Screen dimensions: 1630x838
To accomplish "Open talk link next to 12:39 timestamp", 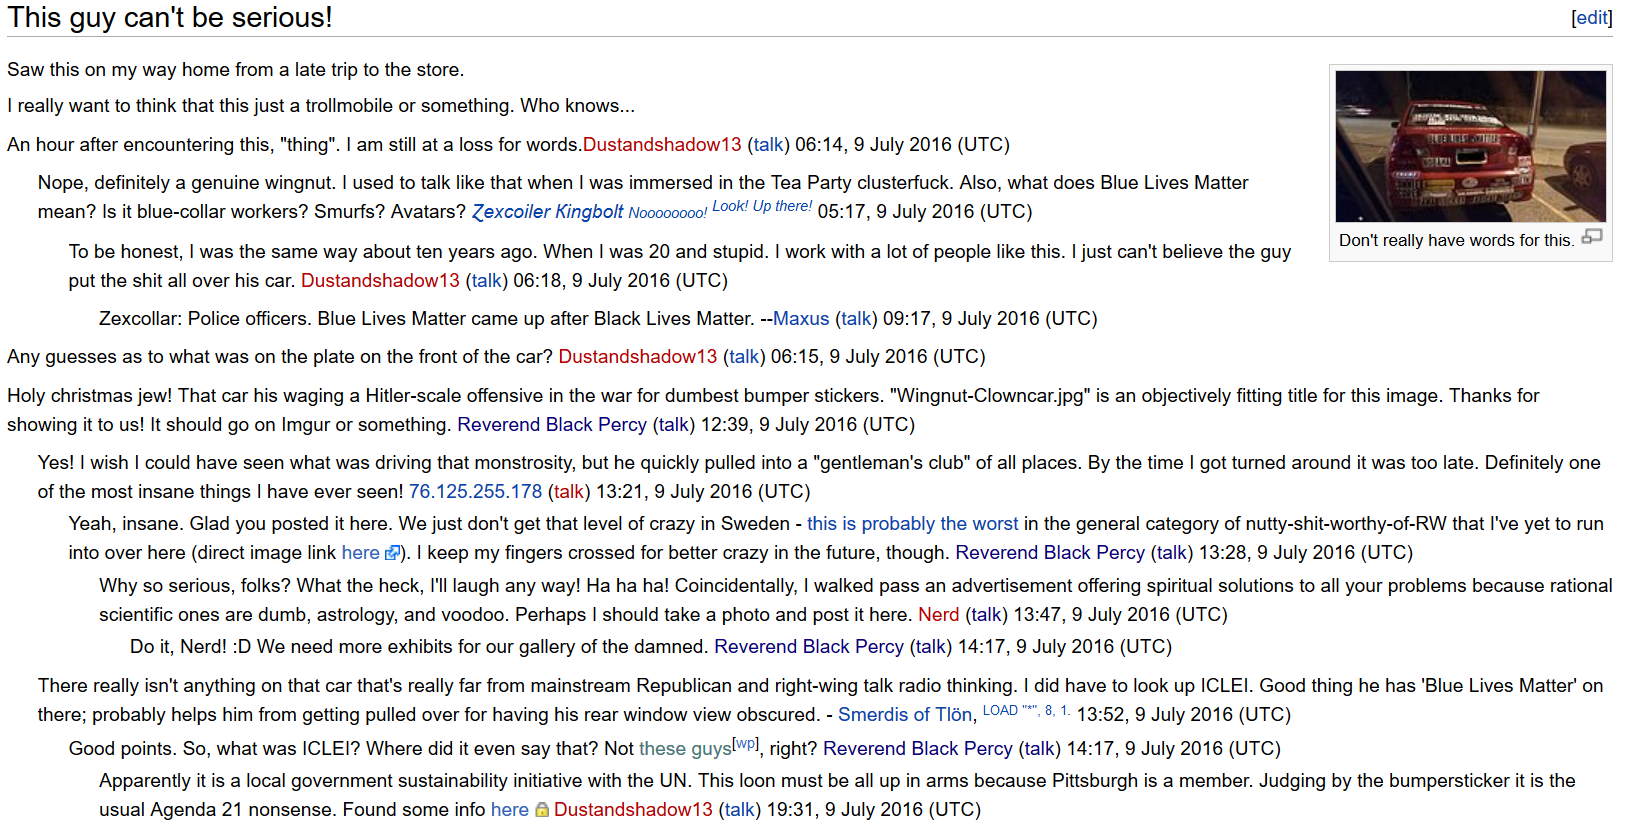I will [x=674, y=425].
